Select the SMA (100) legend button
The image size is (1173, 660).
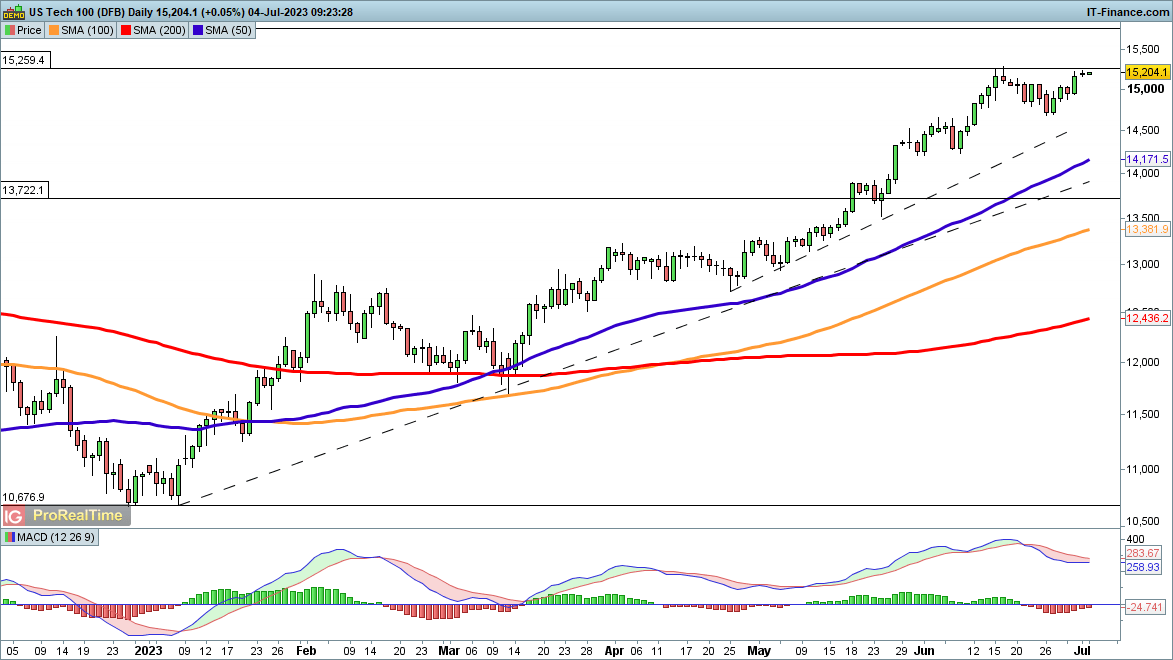[81, 30]
